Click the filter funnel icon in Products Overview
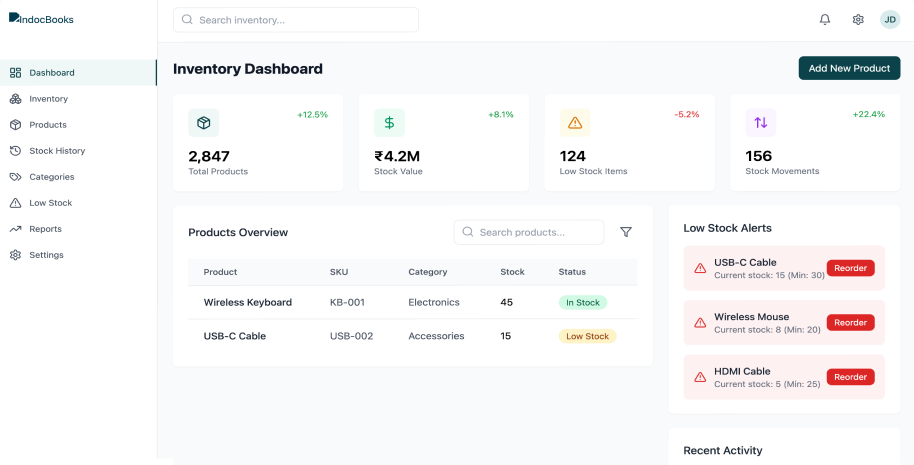The width and height of the screenshot is (914, 465). click(x=626, y=232)
